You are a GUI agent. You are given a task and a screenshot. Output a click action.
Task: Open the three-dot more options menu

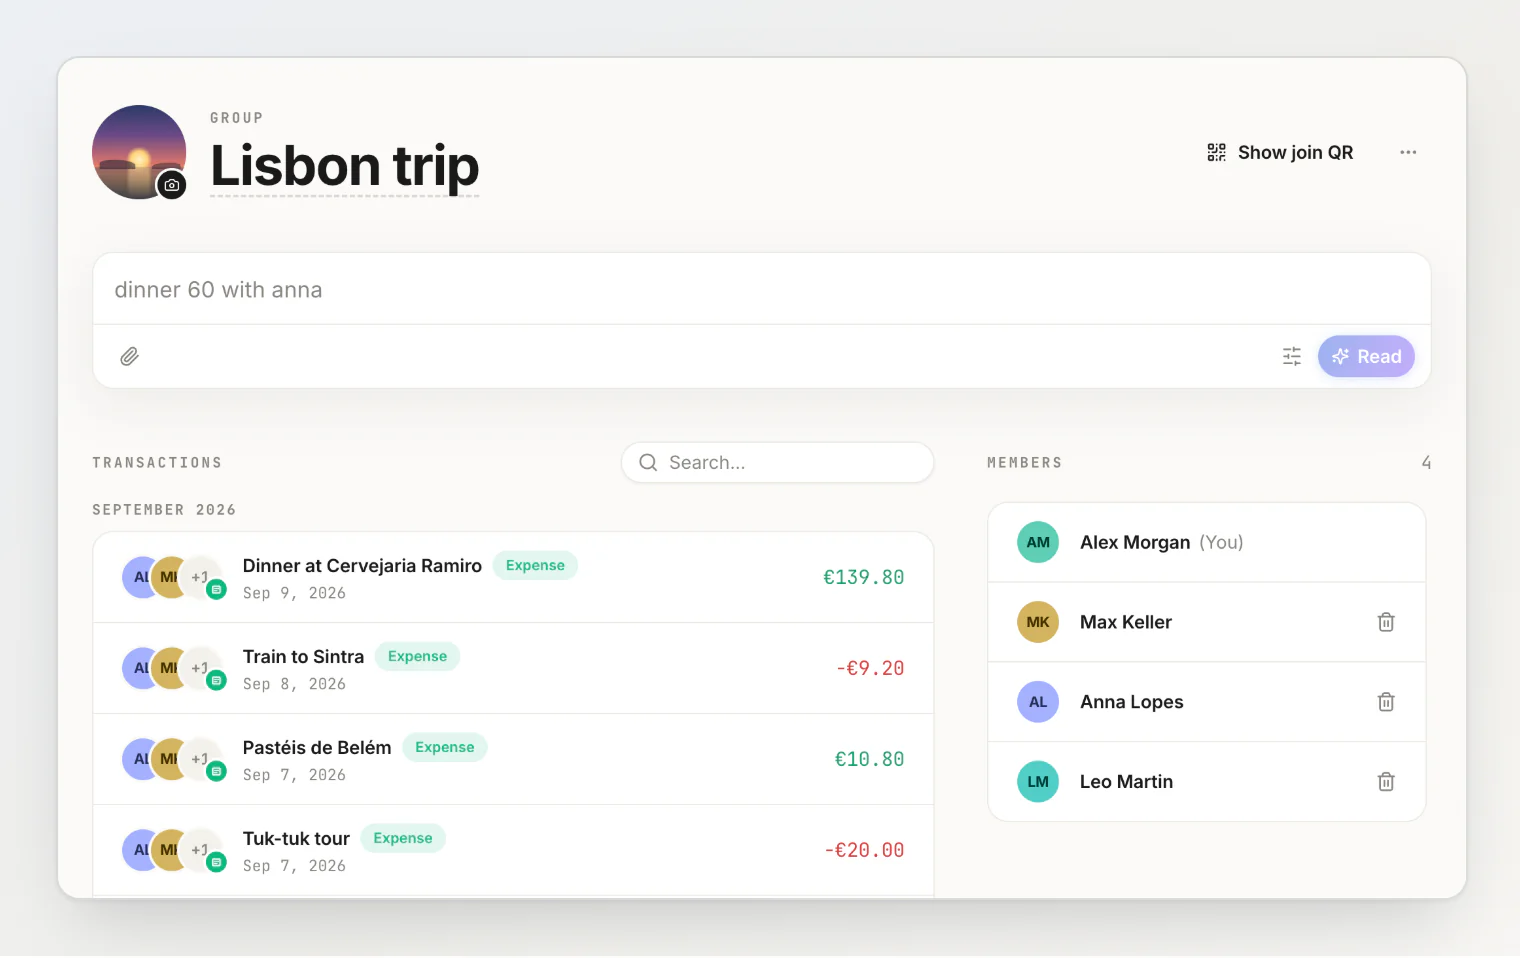[1408, 152]
